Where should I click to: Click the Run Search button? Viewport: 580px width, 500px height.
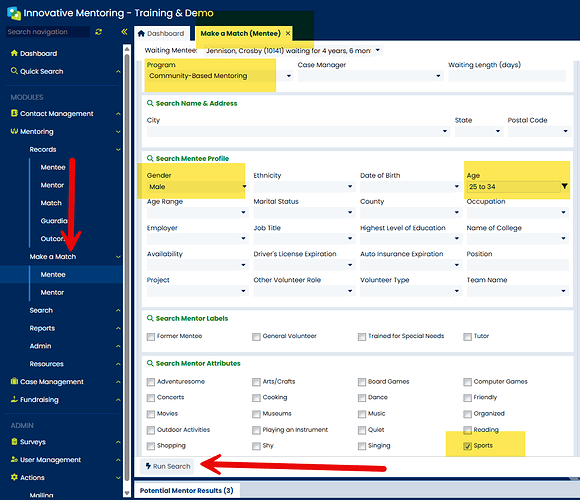pyautogui.click(x=168, y=466)
